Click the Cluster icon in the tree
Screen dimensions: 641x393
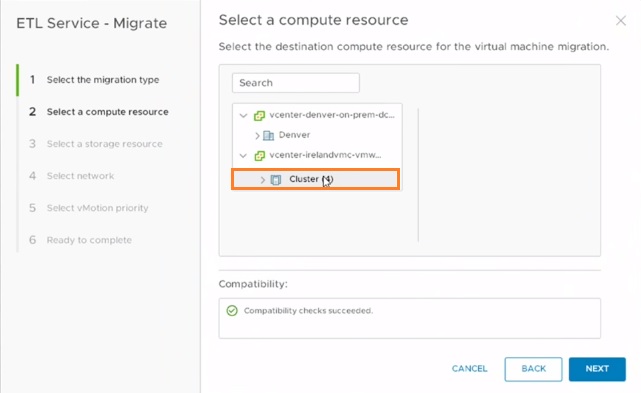276,180
